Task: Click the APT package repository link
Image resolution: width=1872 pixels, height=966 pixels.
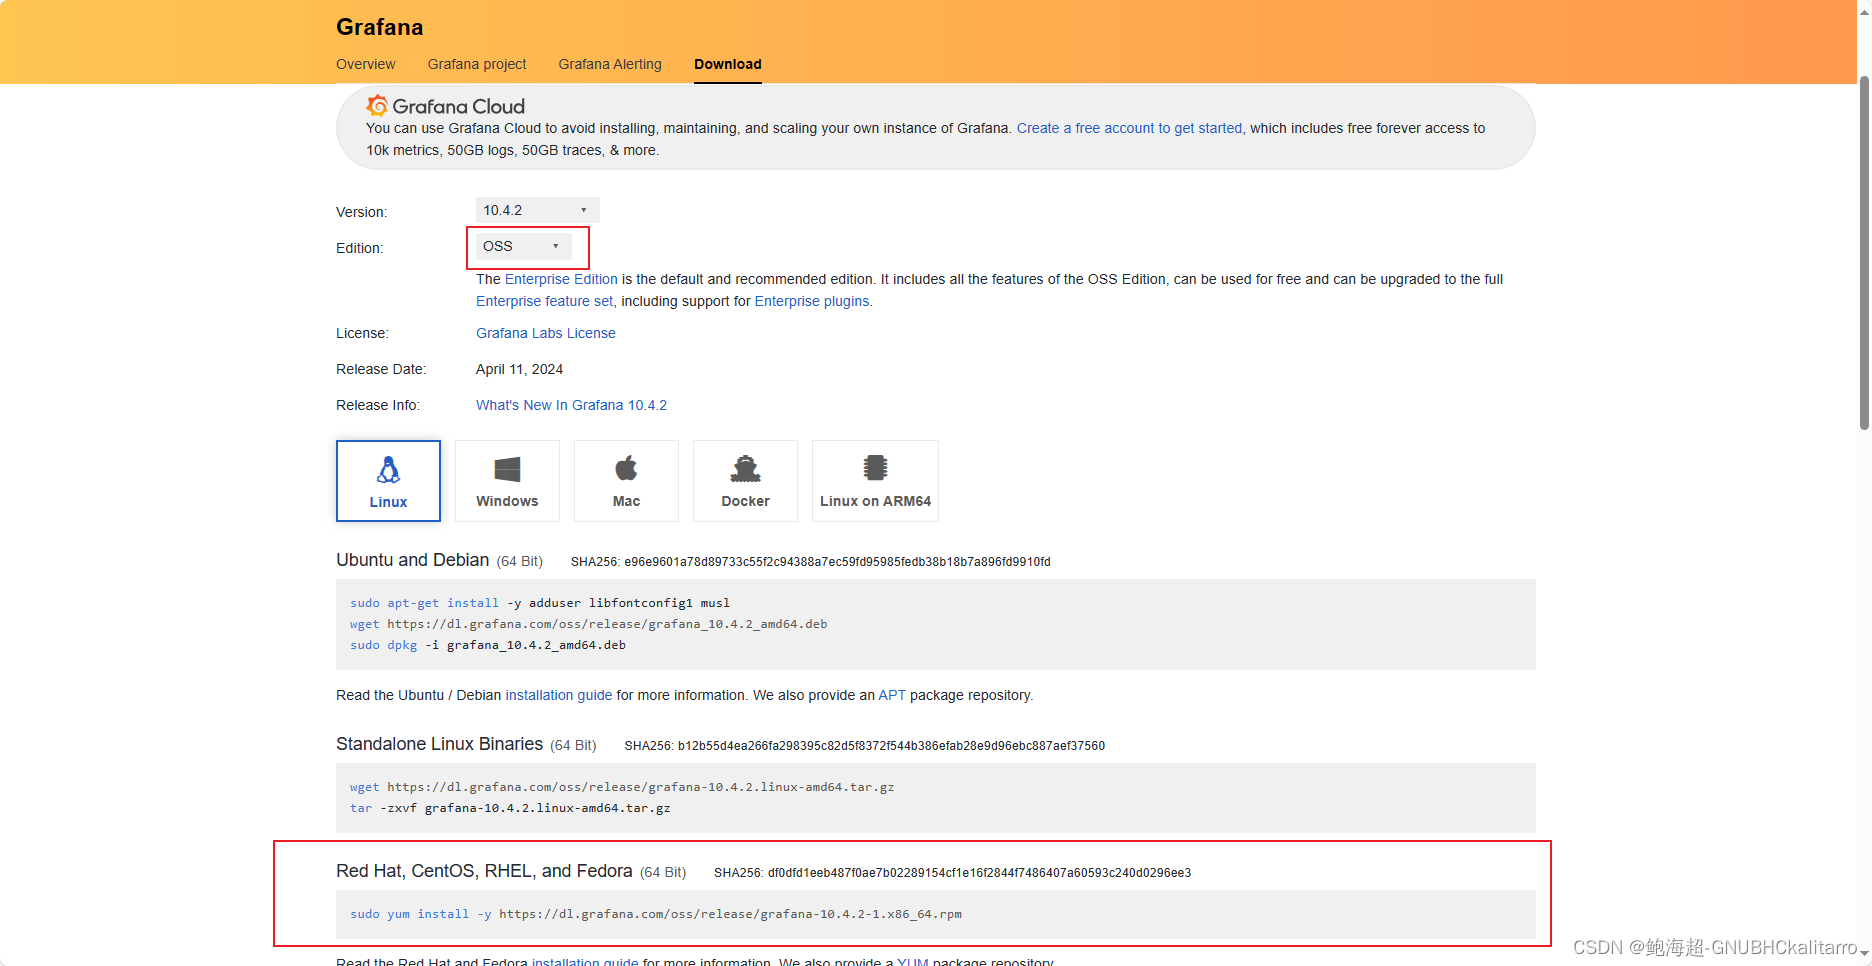Action: click(892, 695)
